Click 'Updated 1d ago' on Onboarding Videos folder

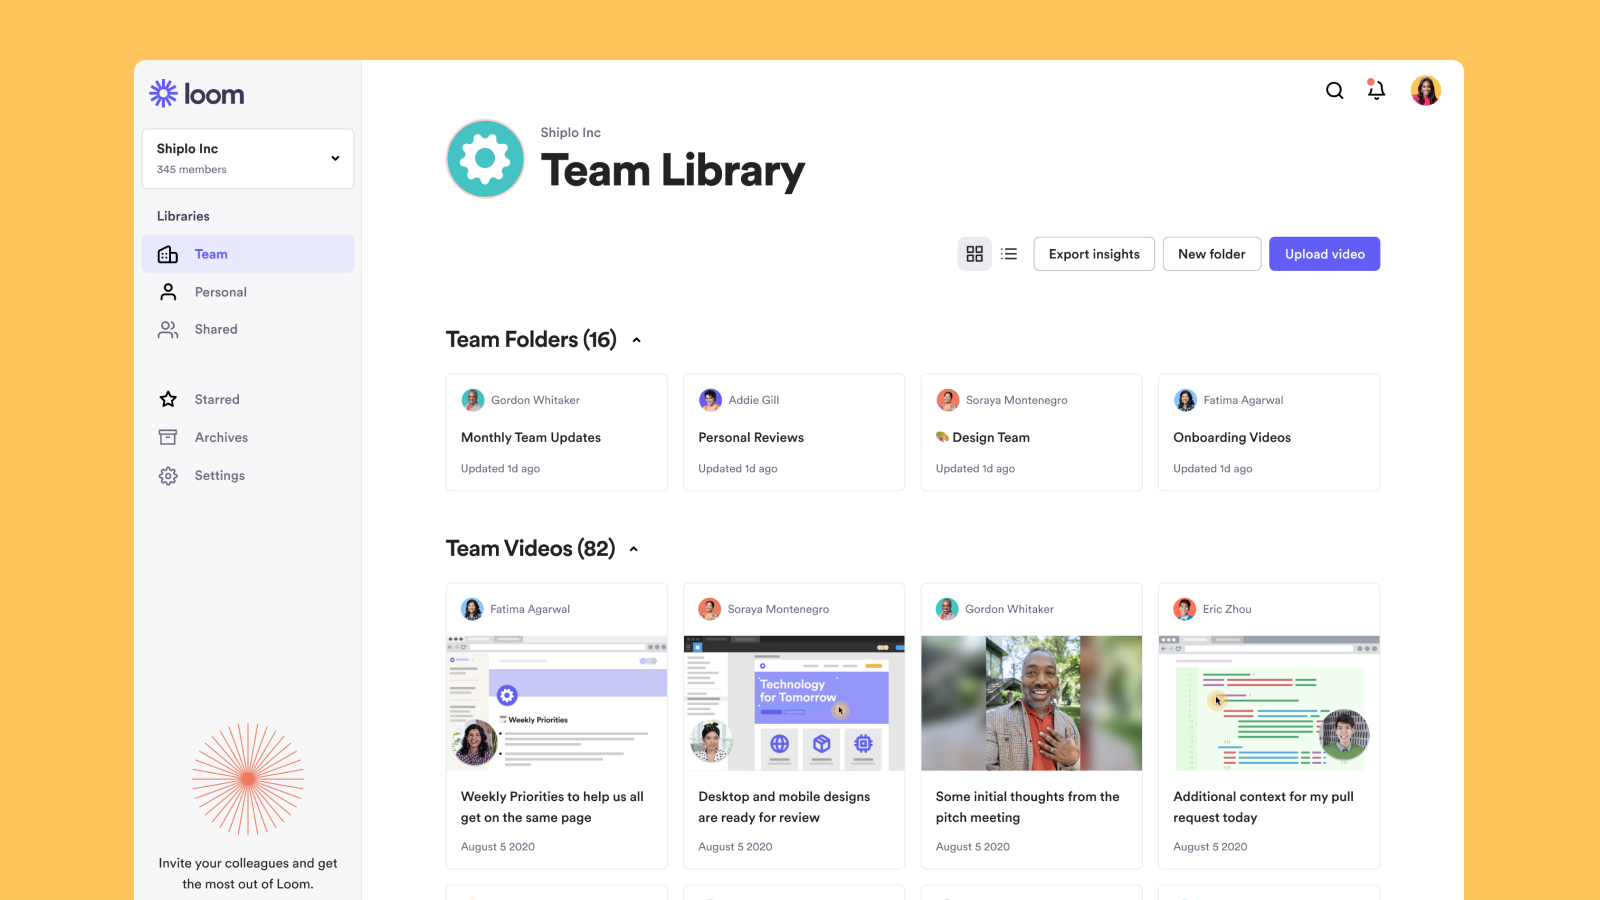(1213, 469)
